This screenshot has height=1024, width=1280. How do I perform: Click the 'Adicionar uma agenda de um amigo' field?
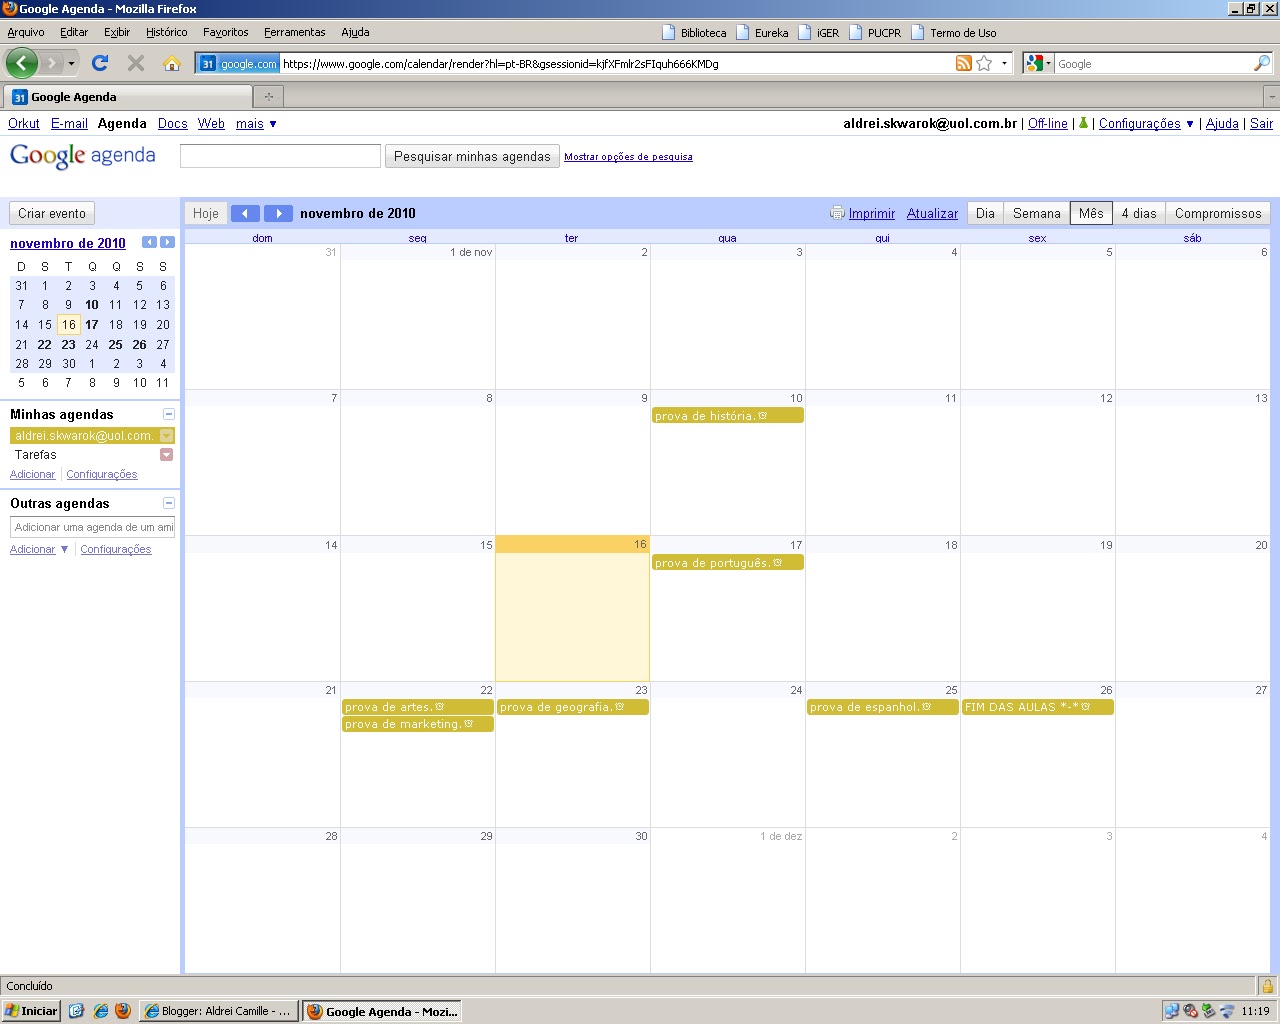pyautogui.click(x=92, y=527)
